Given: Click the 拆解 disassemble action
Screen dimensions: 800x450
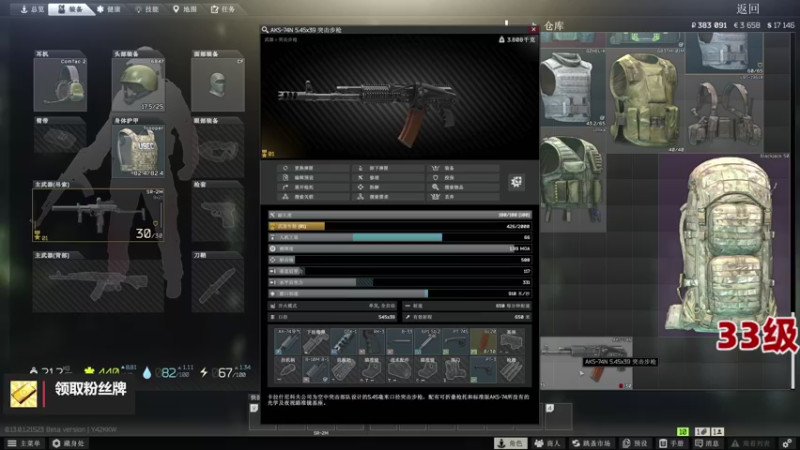Looking at the screenshot, I should tap(389, 187).
